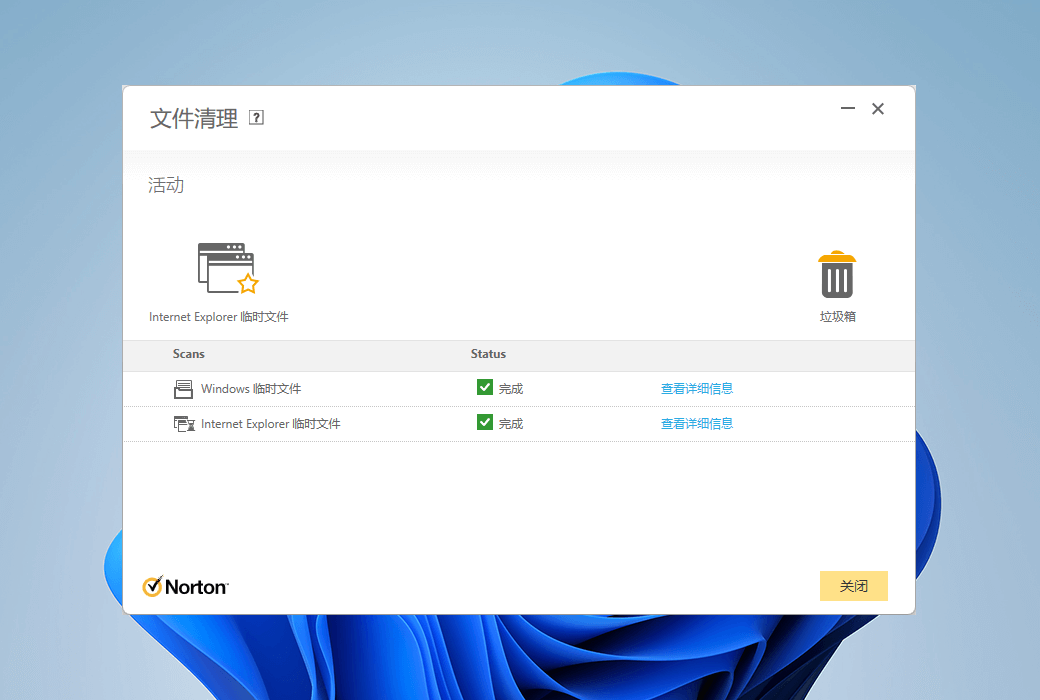Select the 垃圾箱 label under trash icon
The height and width of the screenshot is (700, 1040).
point(838,316)
